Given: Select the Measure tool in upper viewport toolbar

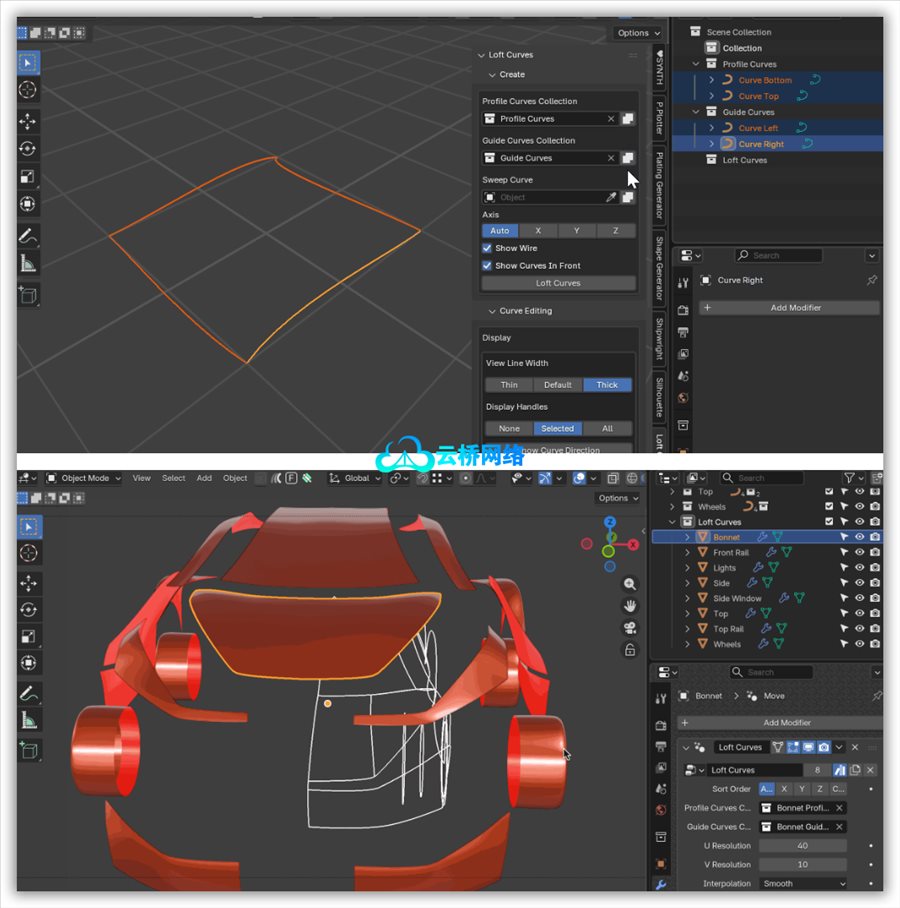Looking at the screenshot, I should (x=28, y=265).
